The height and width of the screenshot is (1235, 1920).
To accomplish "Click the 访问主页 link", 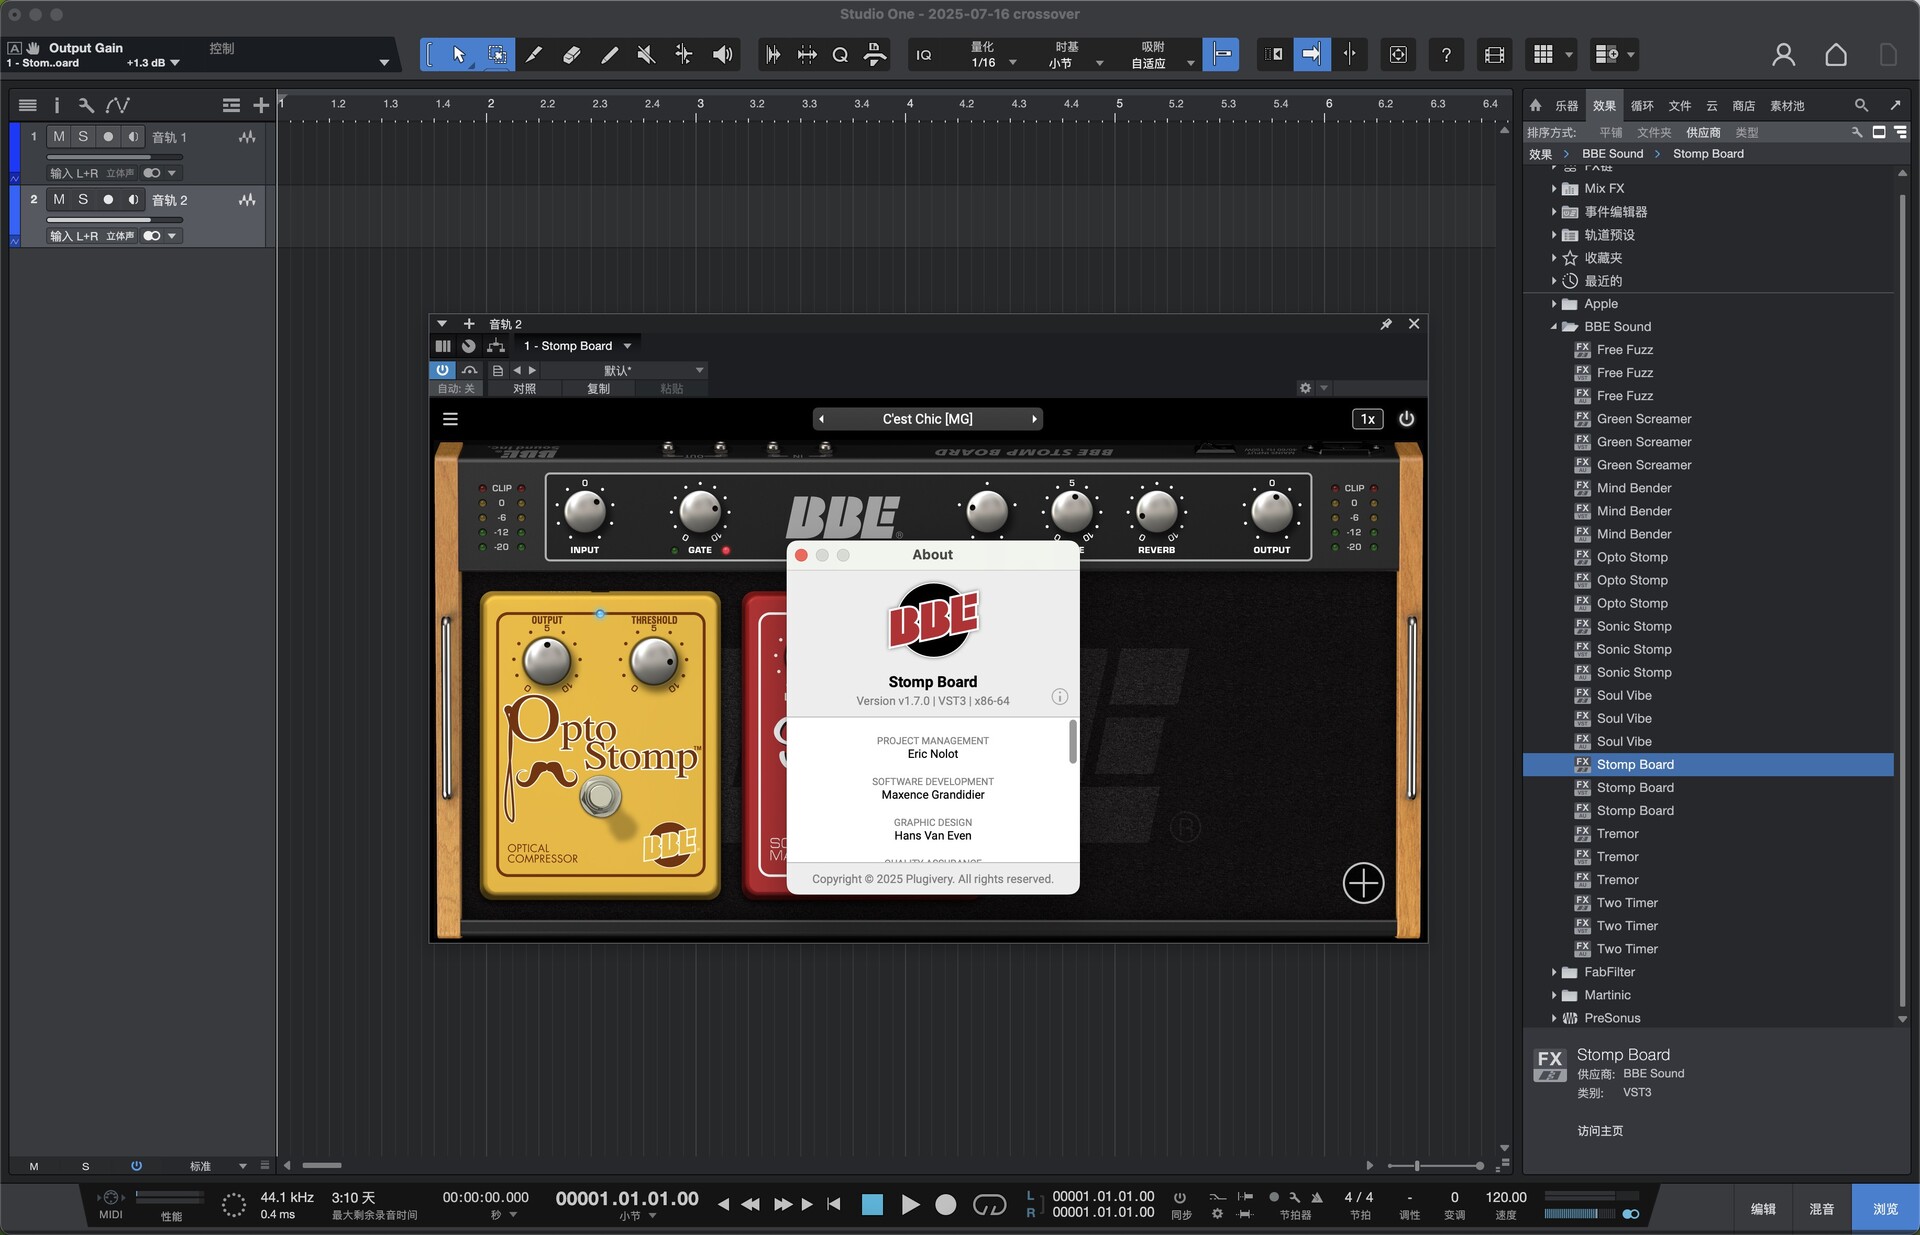I will pos(1600,1131).
